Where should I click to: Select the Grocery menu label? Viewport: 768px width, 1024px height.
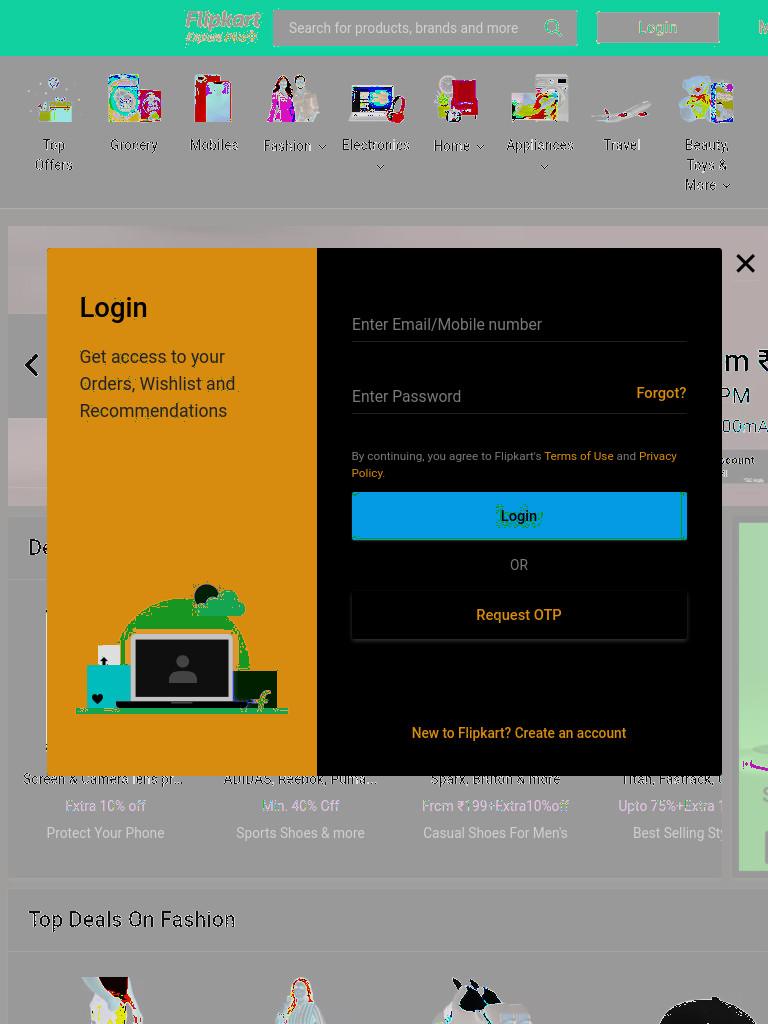pos(134,145)
